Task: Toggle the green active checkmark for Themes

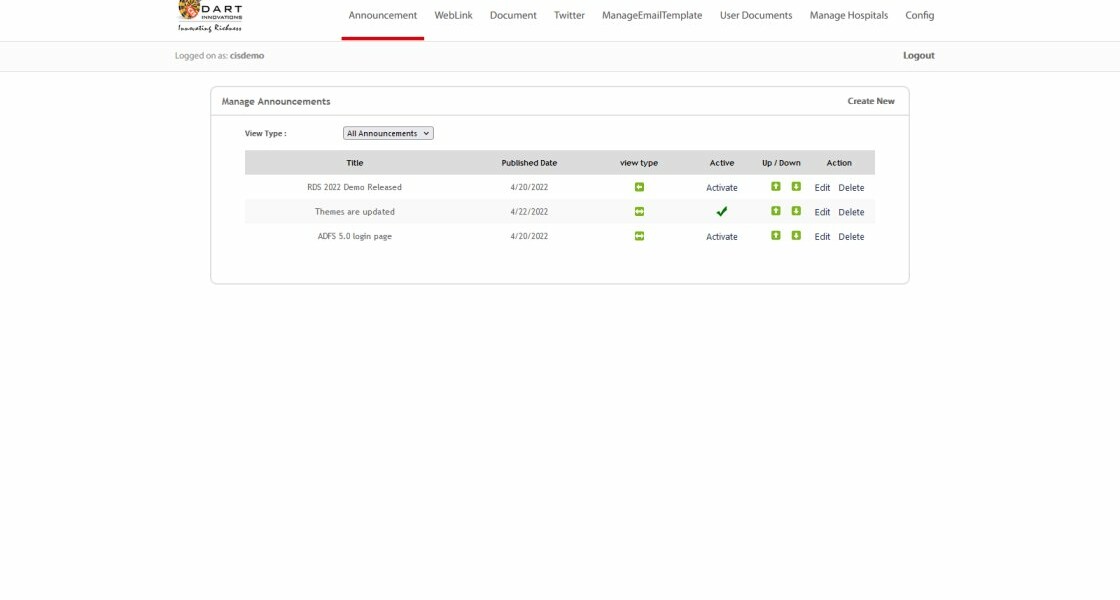Action: coord(721,212)
